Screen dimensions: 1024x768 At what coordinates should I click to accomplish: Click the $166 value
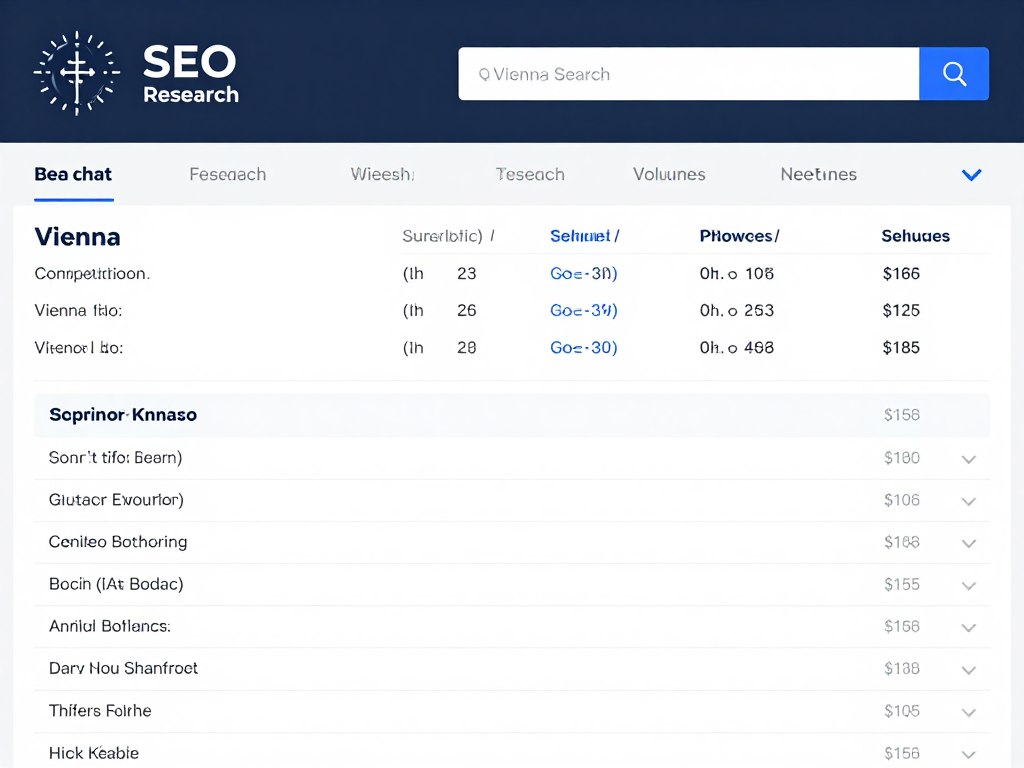coord(901,274)
